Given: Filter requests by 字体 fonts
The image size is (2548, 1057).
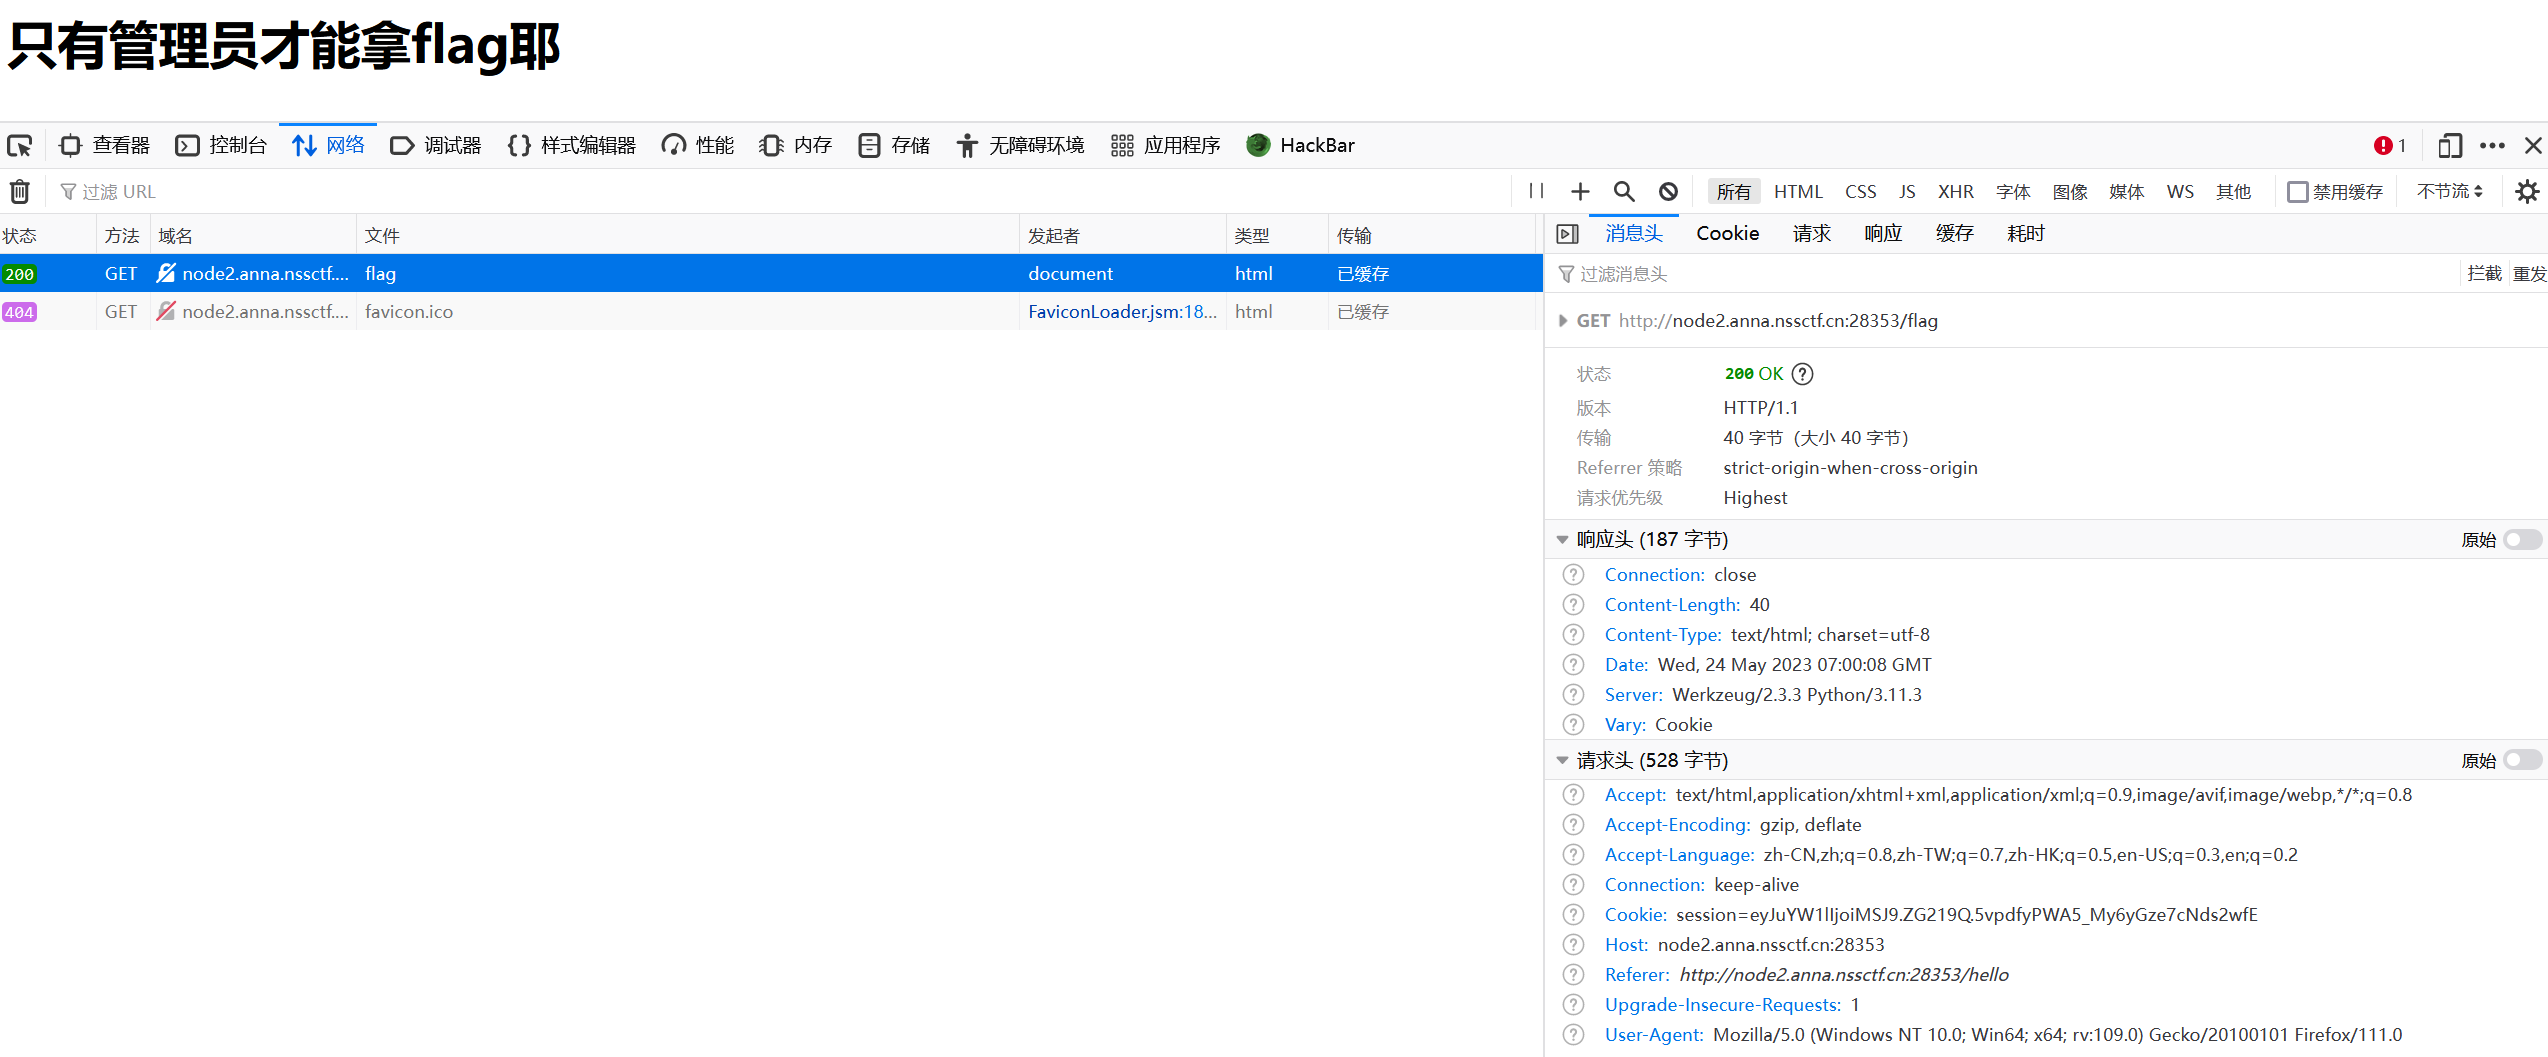Looking at the screenshot, I should tap(2013, 191).
